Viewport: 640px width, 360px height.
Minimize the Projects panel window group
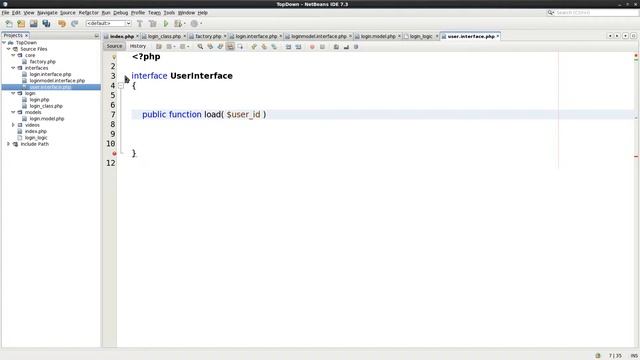pos(97,36)
